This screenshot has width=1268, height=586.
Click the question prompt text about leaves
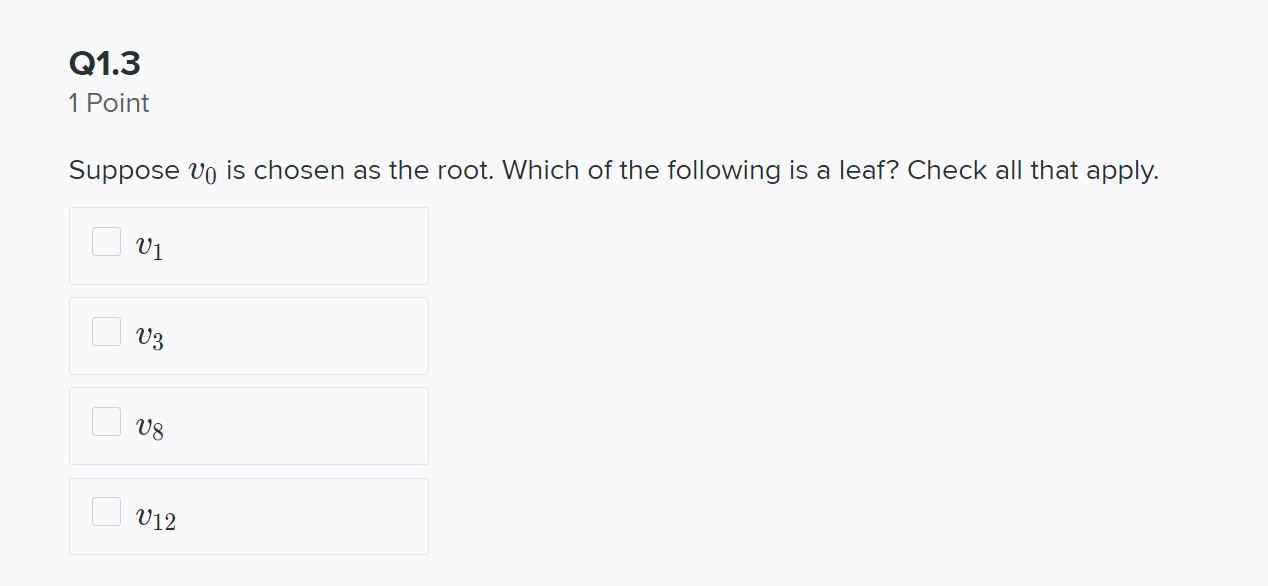pyautogui.click(x=613, y=170)
